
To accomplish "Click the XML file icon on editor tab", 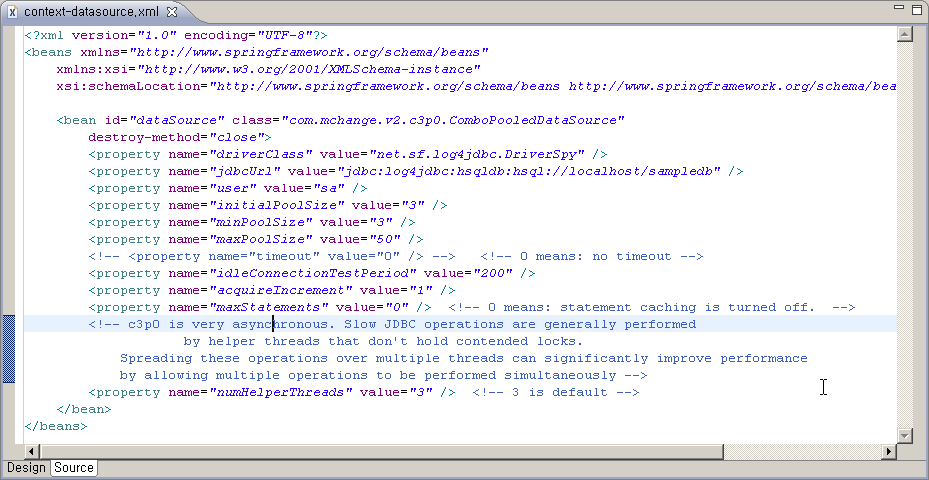I will click(12, 12).
